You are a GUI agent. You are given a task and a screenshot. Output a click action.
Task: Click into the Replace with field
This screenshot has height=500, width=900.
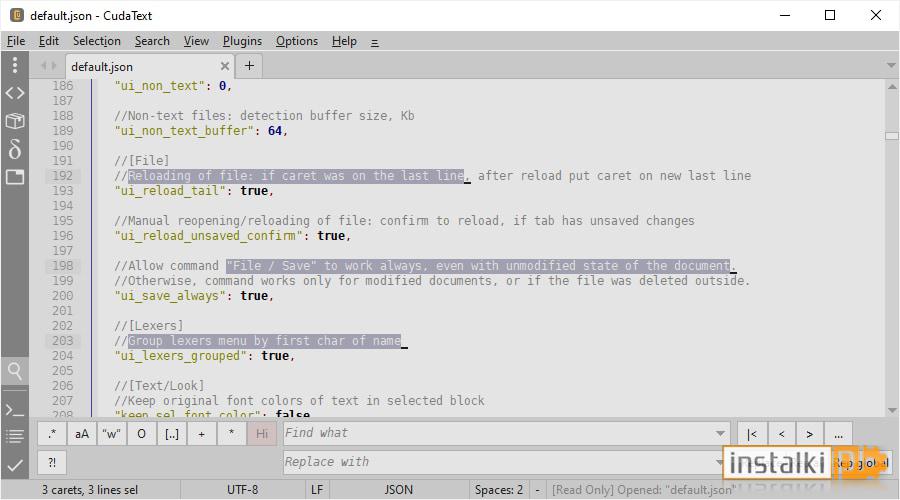[x=500, y=462]
